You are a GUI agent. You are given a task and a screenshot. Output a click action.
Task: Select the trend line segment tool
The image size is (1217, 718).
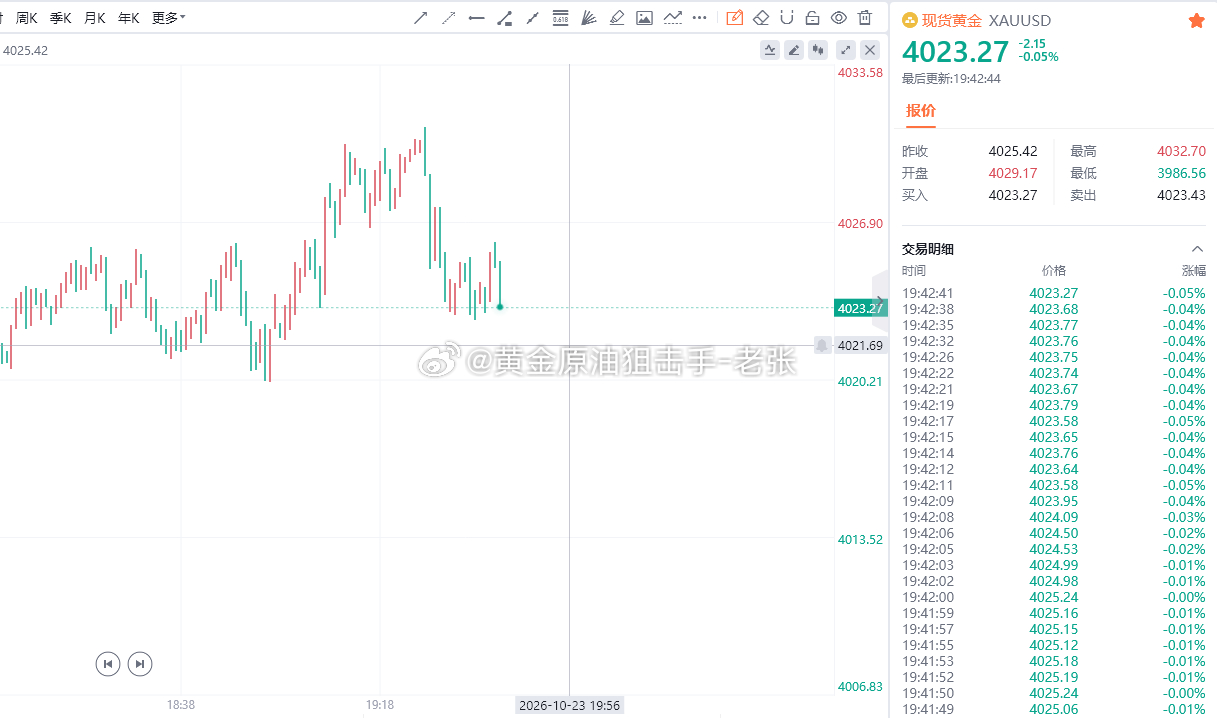[x=533, y=17]
